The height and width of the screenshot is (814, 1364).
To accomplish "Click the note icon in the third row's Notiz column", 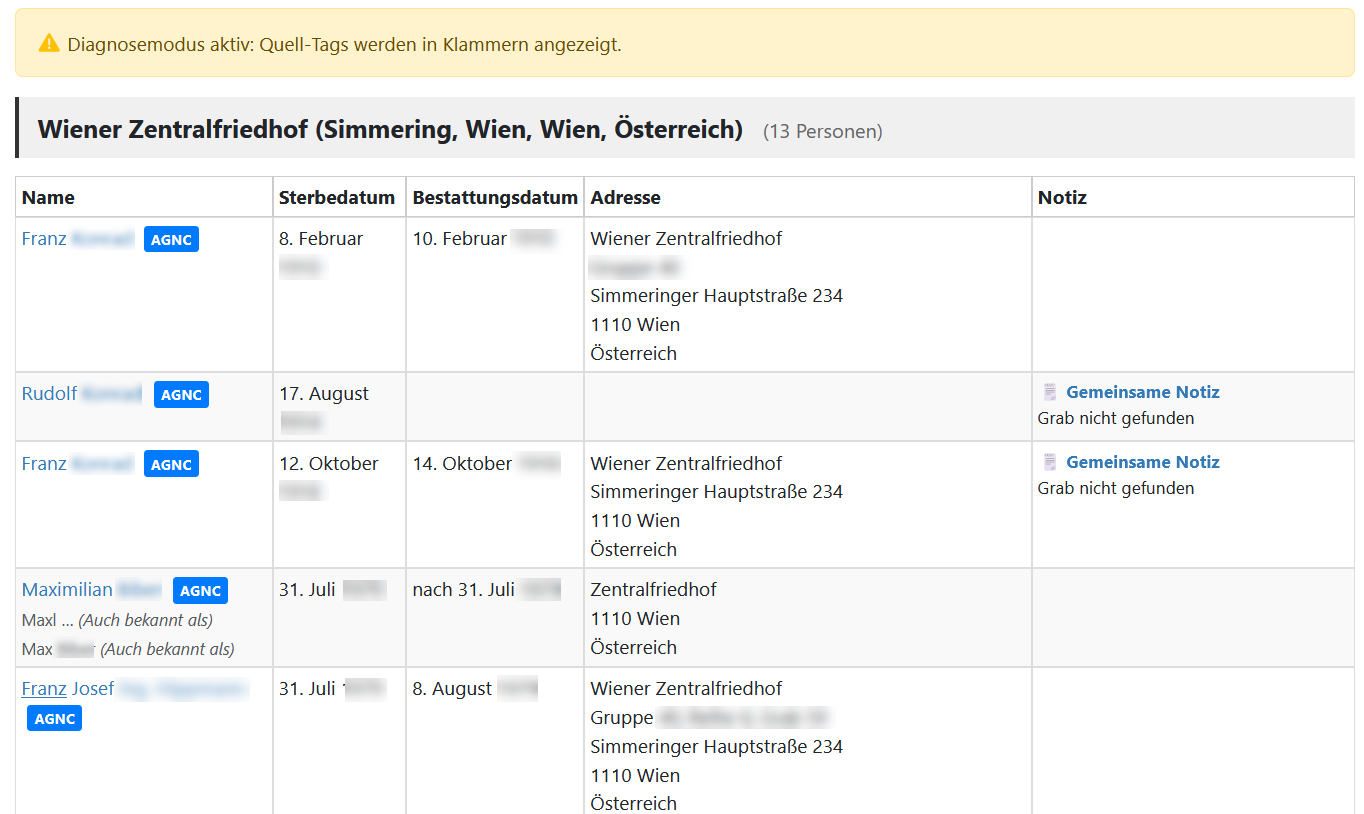I will click(x=1049, y=461).
